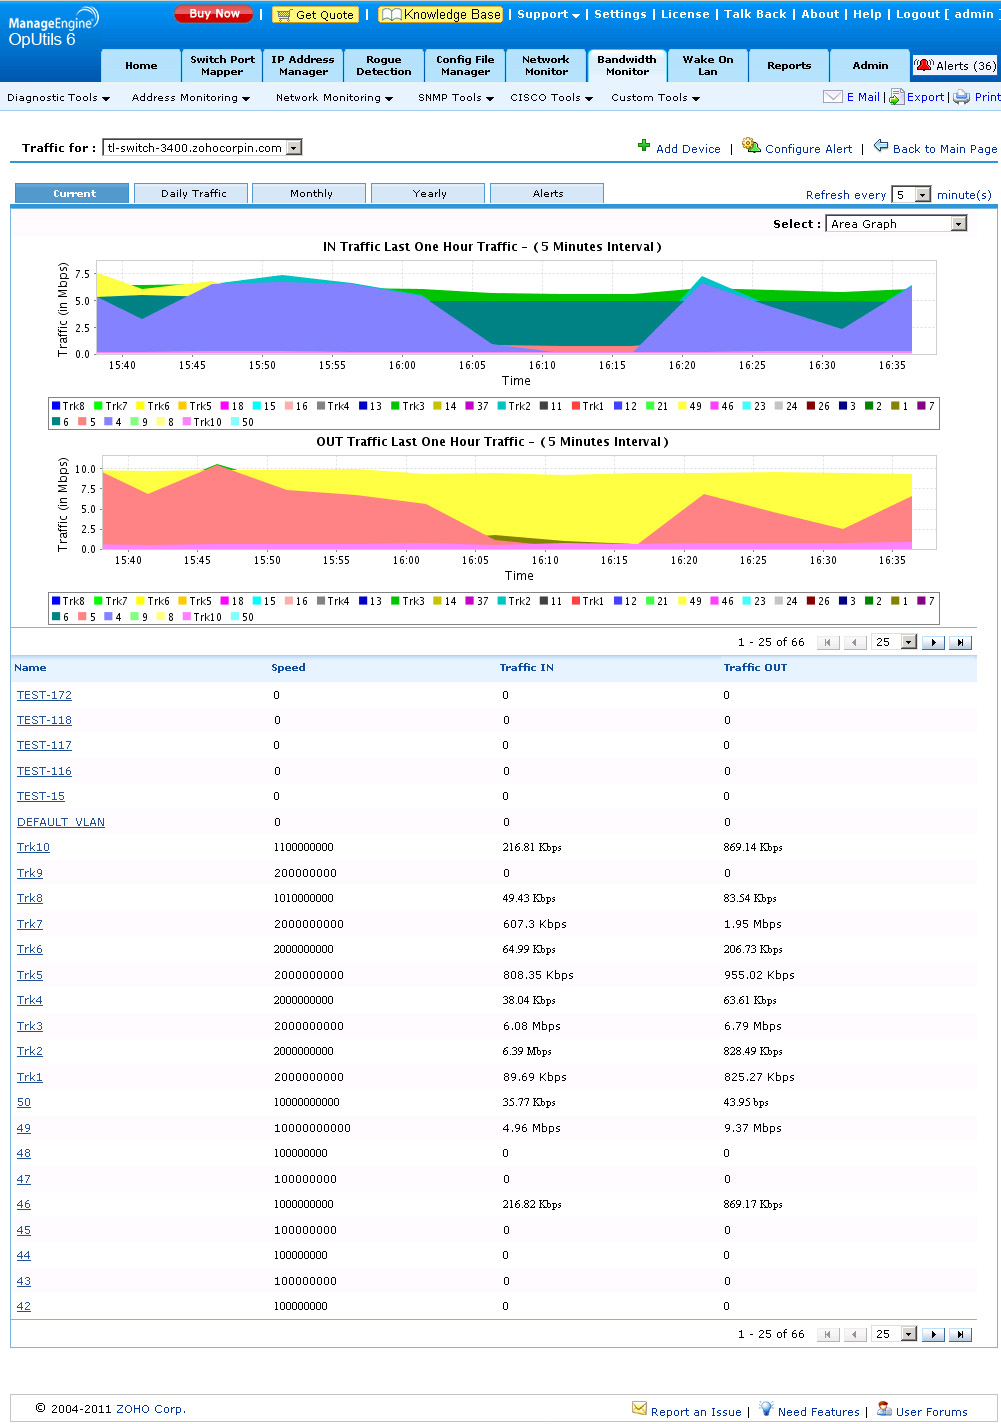Viewport: 1001px width, 1424px height.
Task: Open the Traffic for device dropdown
Action: (x=294, y=148)
